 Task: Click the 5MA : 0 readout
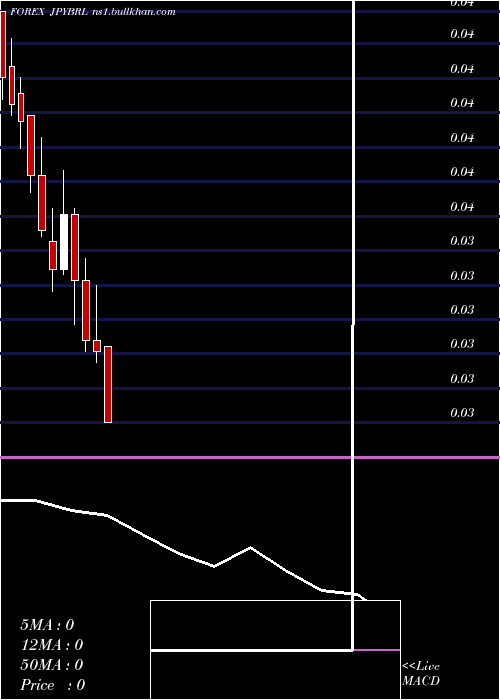pos(47,625)
